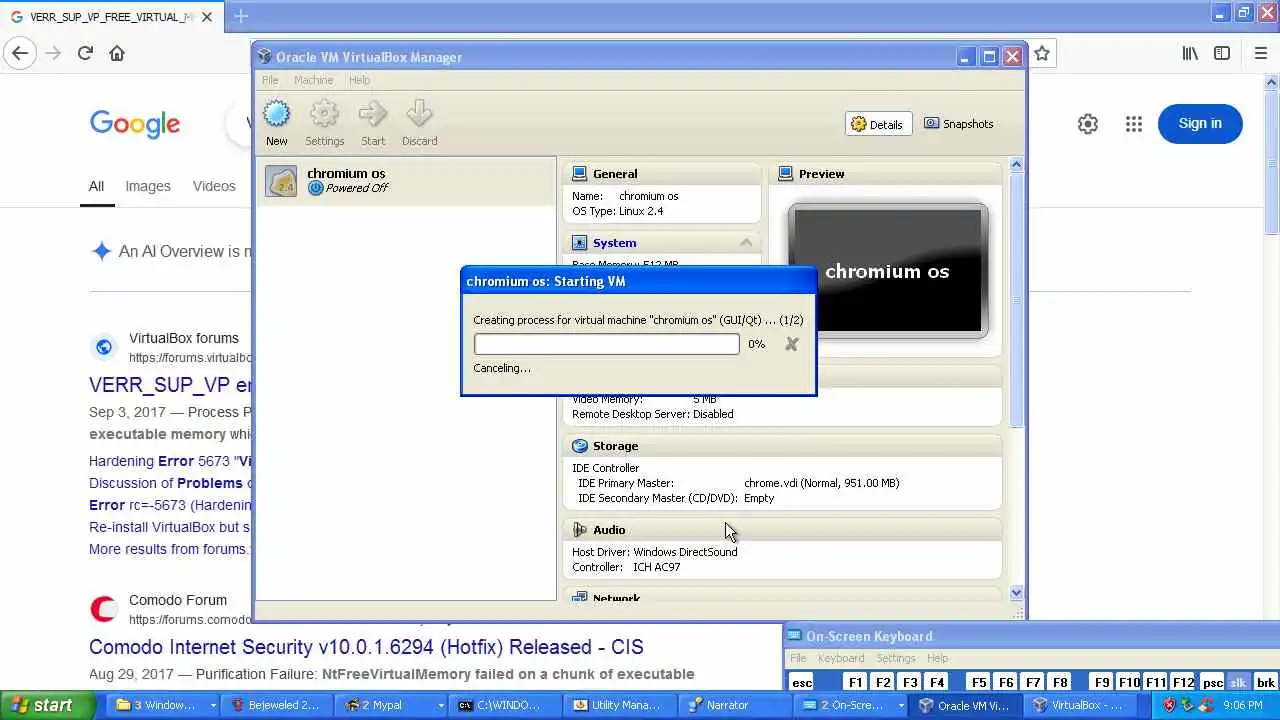Open the browser home page
The width and height of the screenshot is (1280, 720).
coord(117,54)
